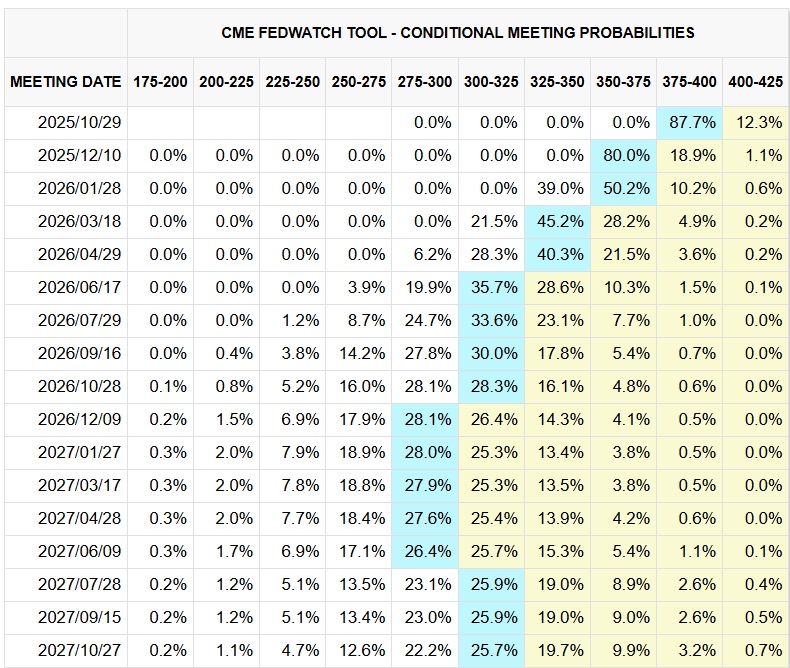Select the 2026/12/09 row's 28.1% cell
This screenshot has height=668, width=790.
coord(425,419)
